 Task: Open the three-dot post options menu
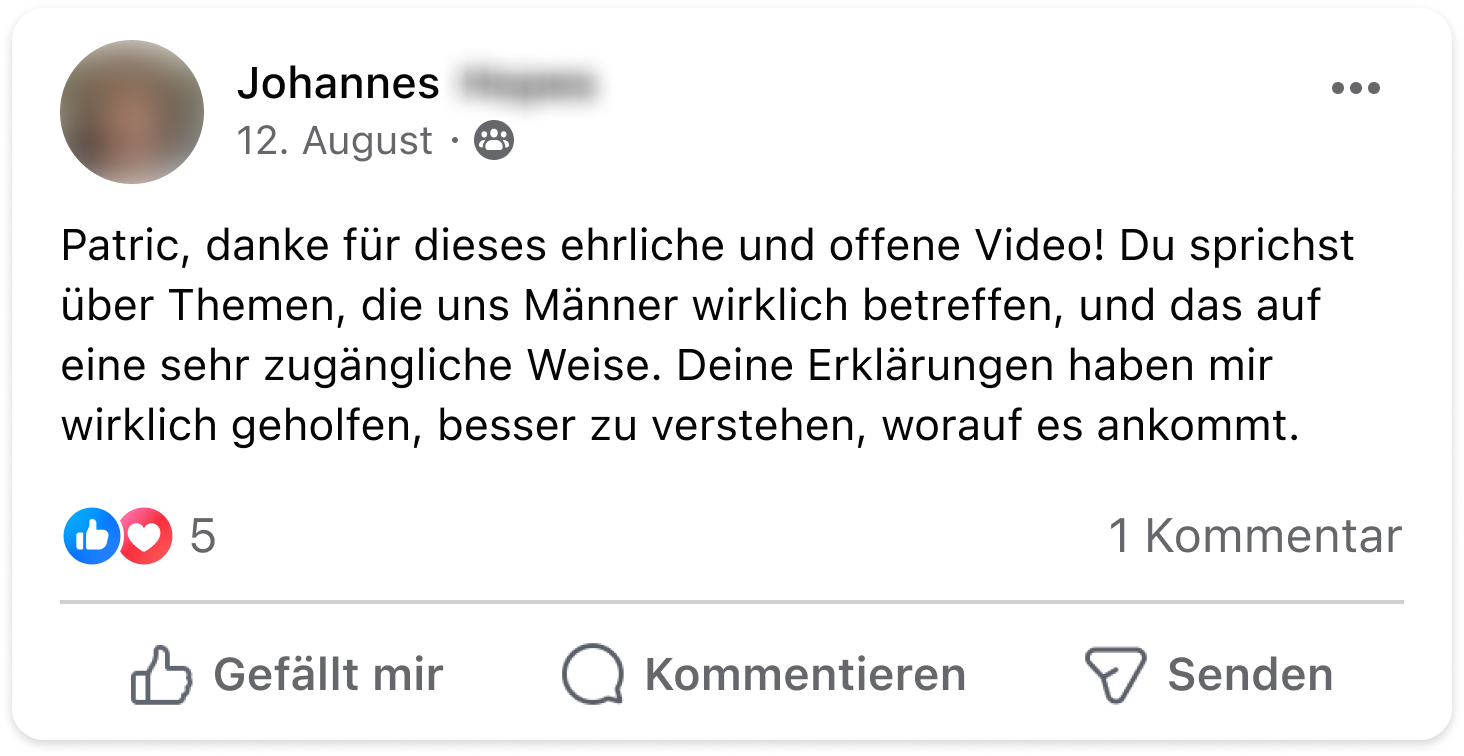click(x=1355, y=88)
